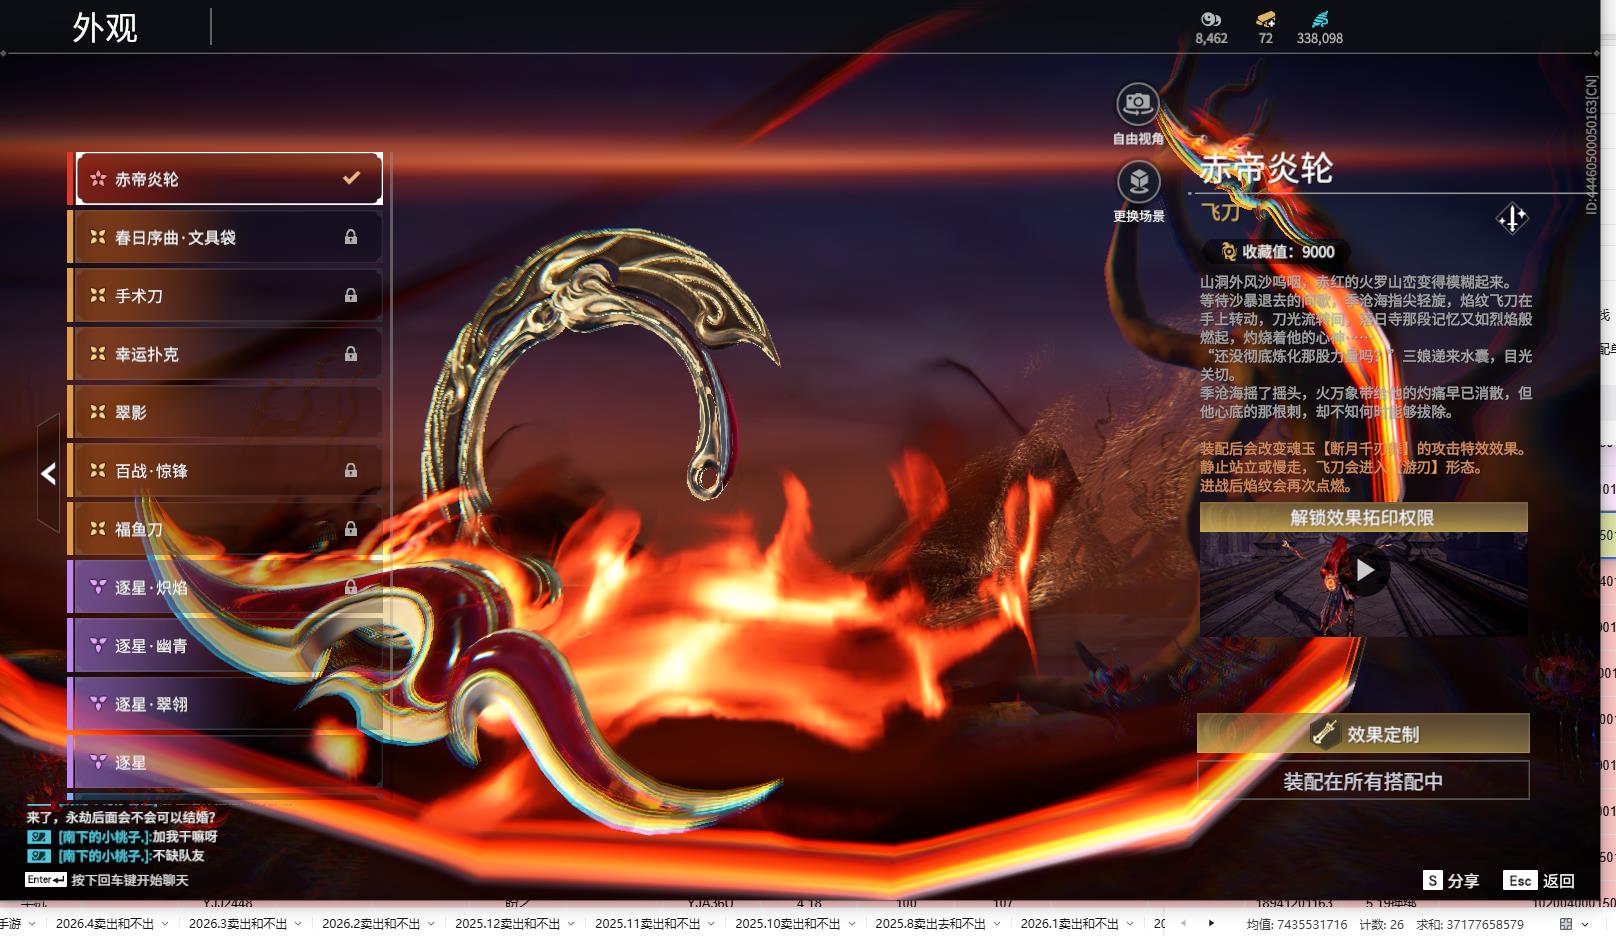
Task: Click the 更换场景 scene change icon
Action: point(1137,182)
